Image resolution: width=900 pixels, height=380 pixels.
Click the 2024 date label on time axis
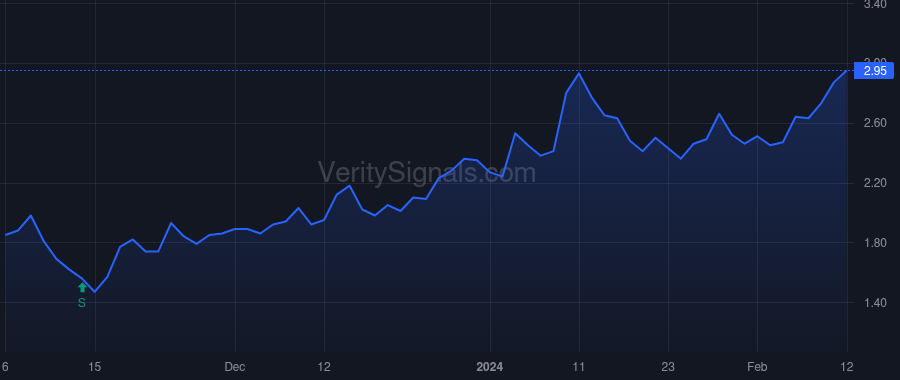pyautogui.click(x=490, y=367)
